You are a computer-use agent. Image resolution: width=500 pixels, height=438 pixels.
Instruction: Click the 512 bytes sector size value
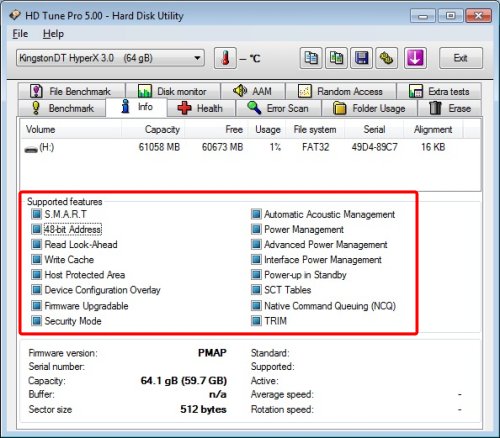203,409
